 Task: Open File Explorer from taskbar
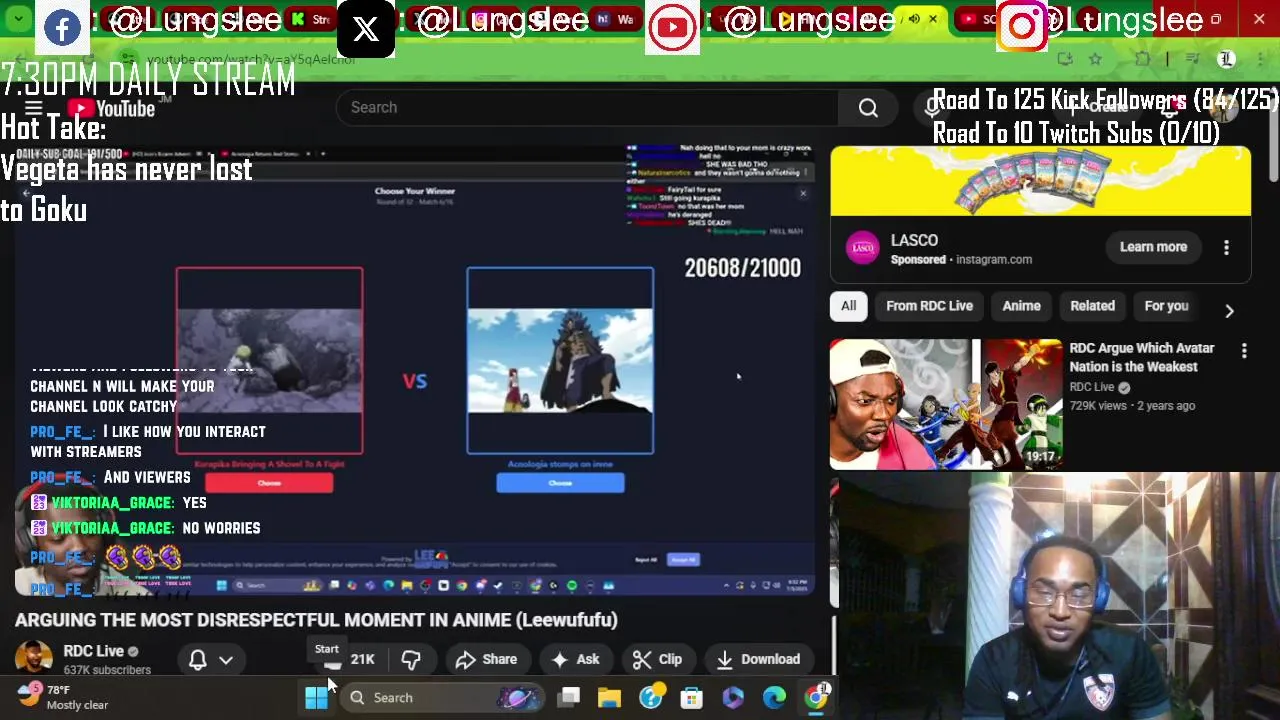coord(610,697)
